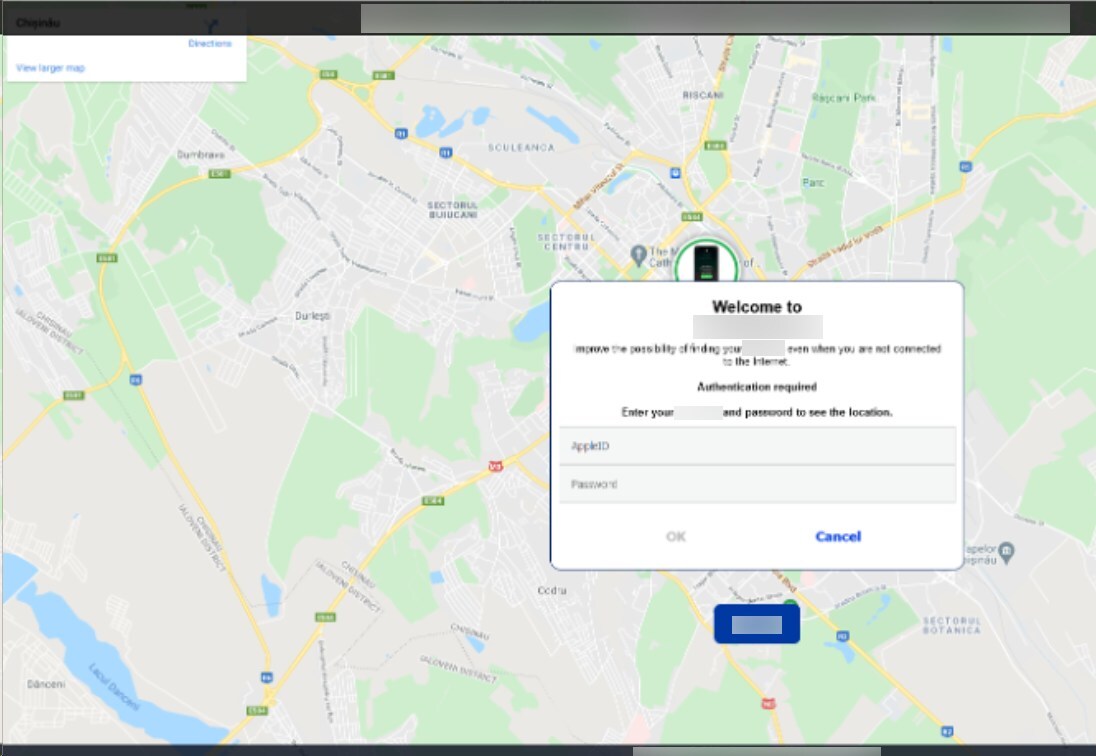The image size is (1096, 756).
Task: Click the Dumbrava map label
Action: tap(201, 155)
